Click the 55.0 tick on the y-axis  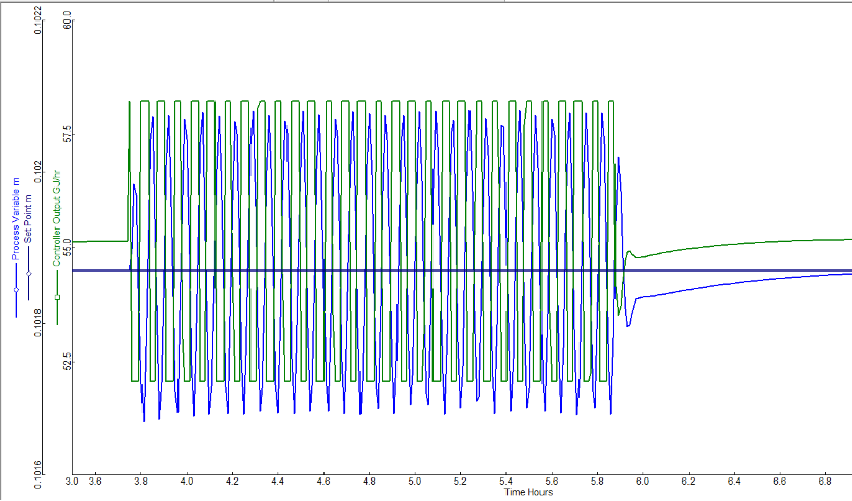[x=67, y=248]
